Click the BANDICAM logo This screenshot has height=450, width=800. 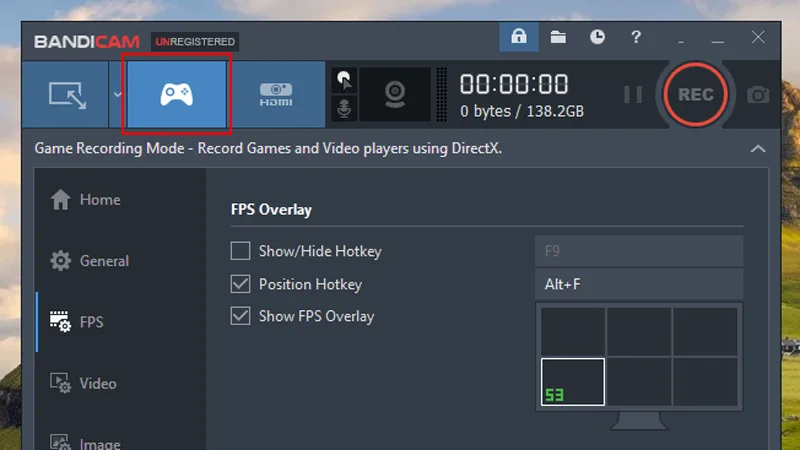click(x=87, y=41)
